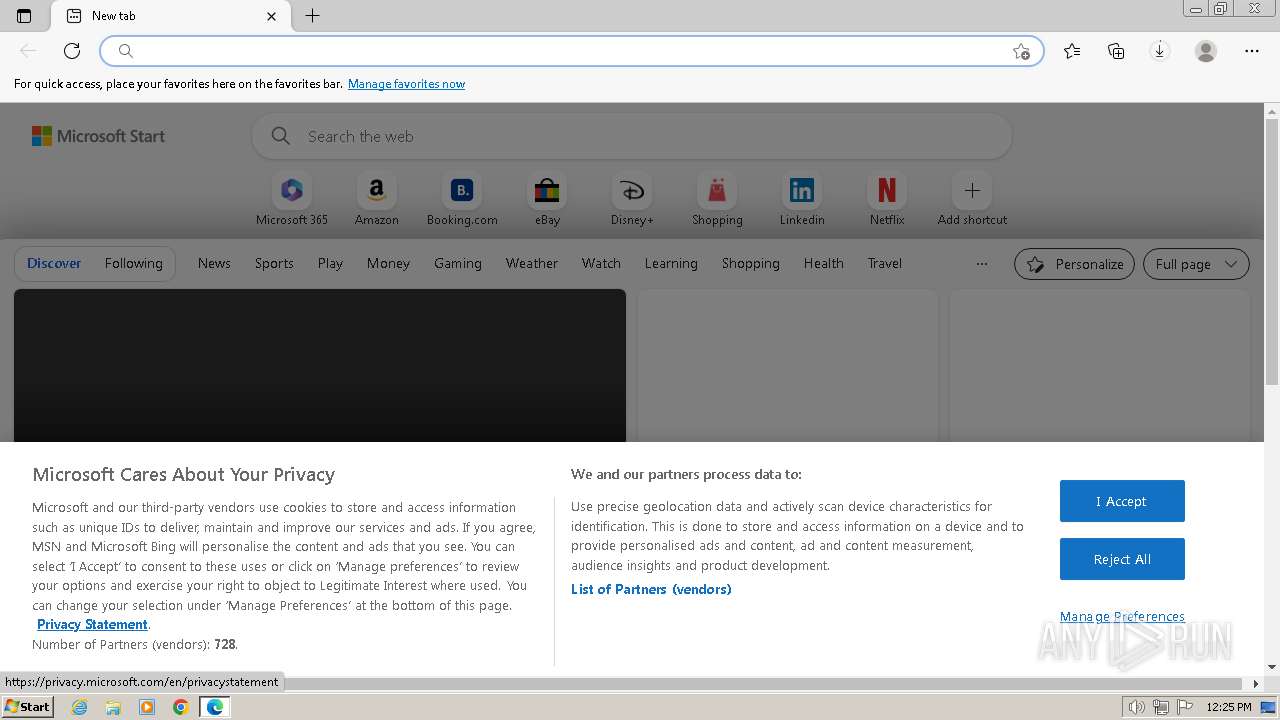Click the browser back arrow
This screenshot has width=1280, height=720.
(28, 51)
